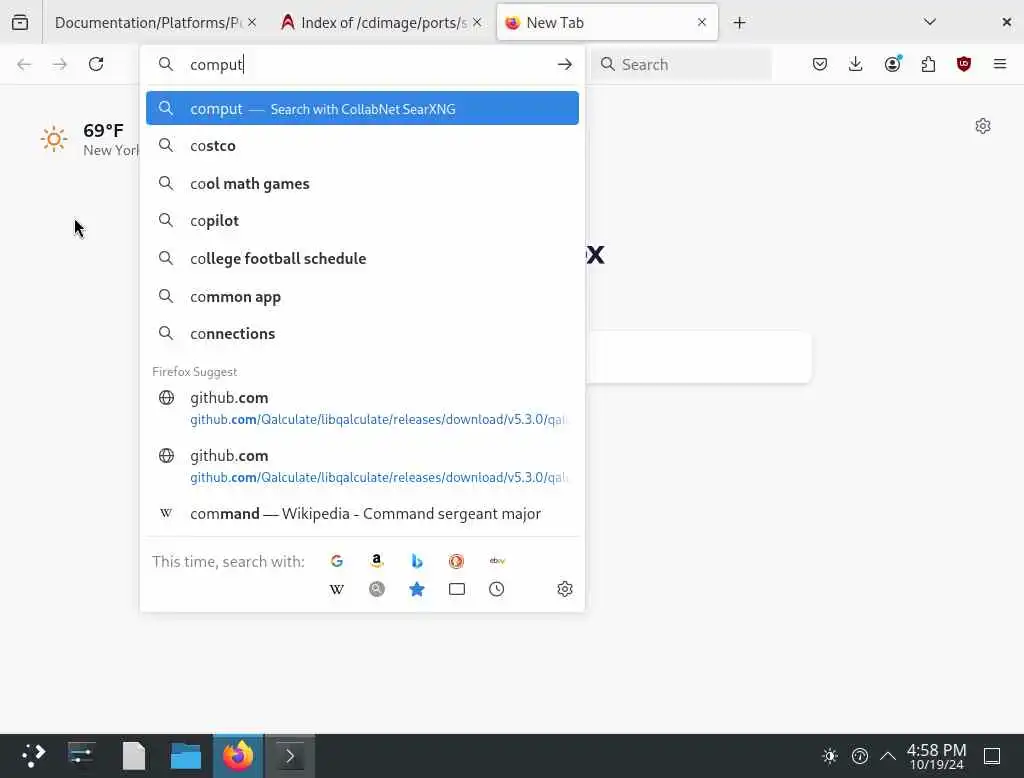Click the go arrow in the address bar

point(564,64)
